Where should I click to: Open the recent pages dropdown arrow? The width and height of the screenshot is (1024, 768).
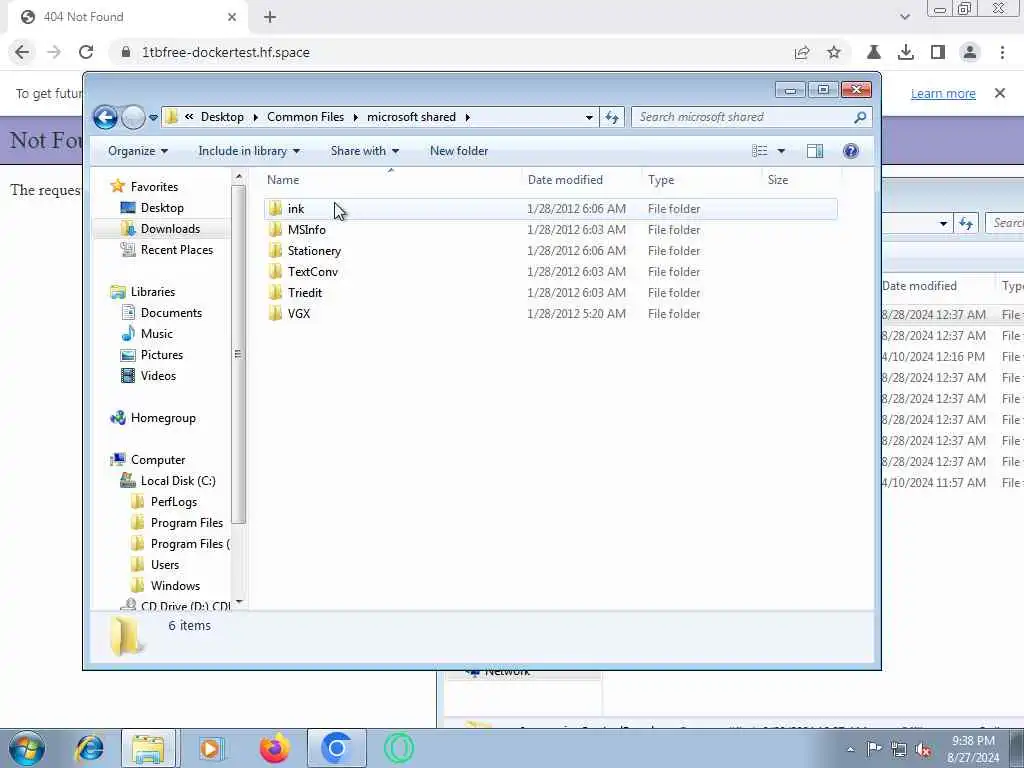[153, 118]
